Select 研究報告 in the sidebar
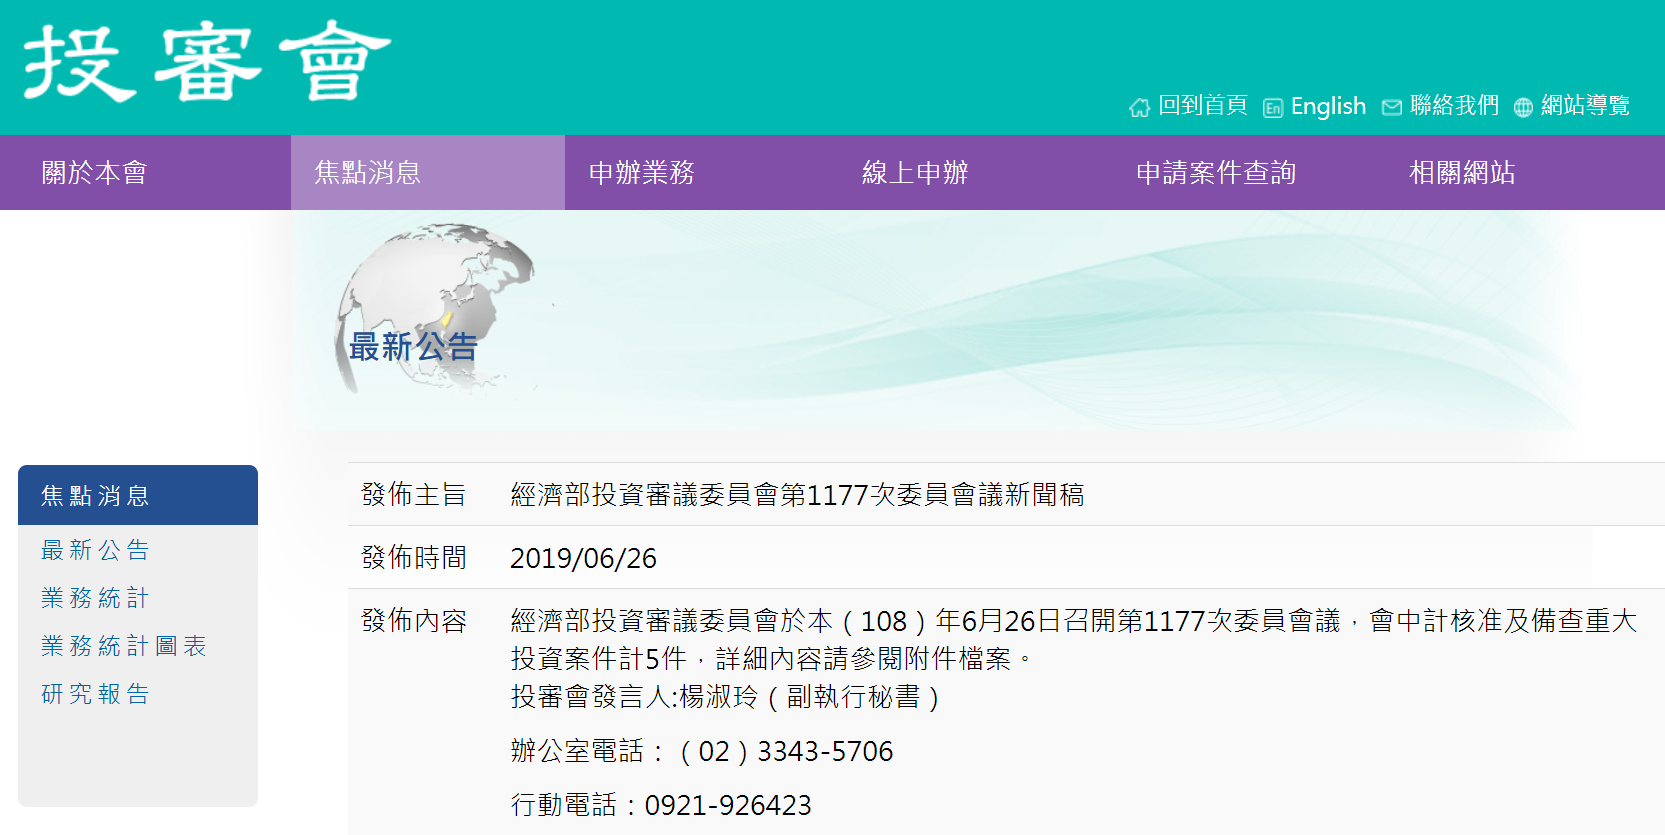This screenshot has width=1665, height=835. coord(95,694)
